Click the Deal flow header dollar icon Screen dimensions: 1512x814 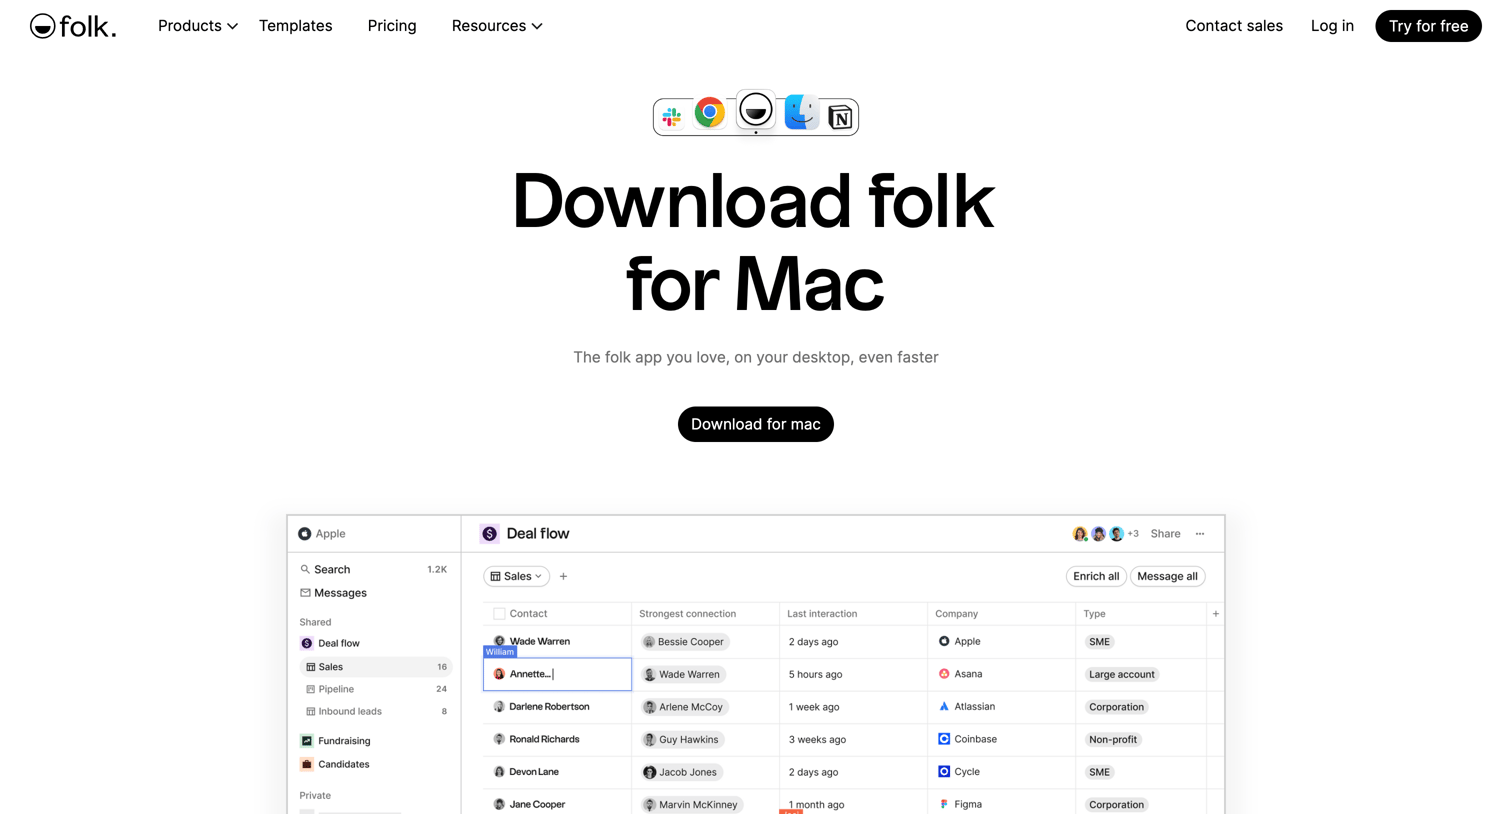pyautogui.click(x=489, y=534)
